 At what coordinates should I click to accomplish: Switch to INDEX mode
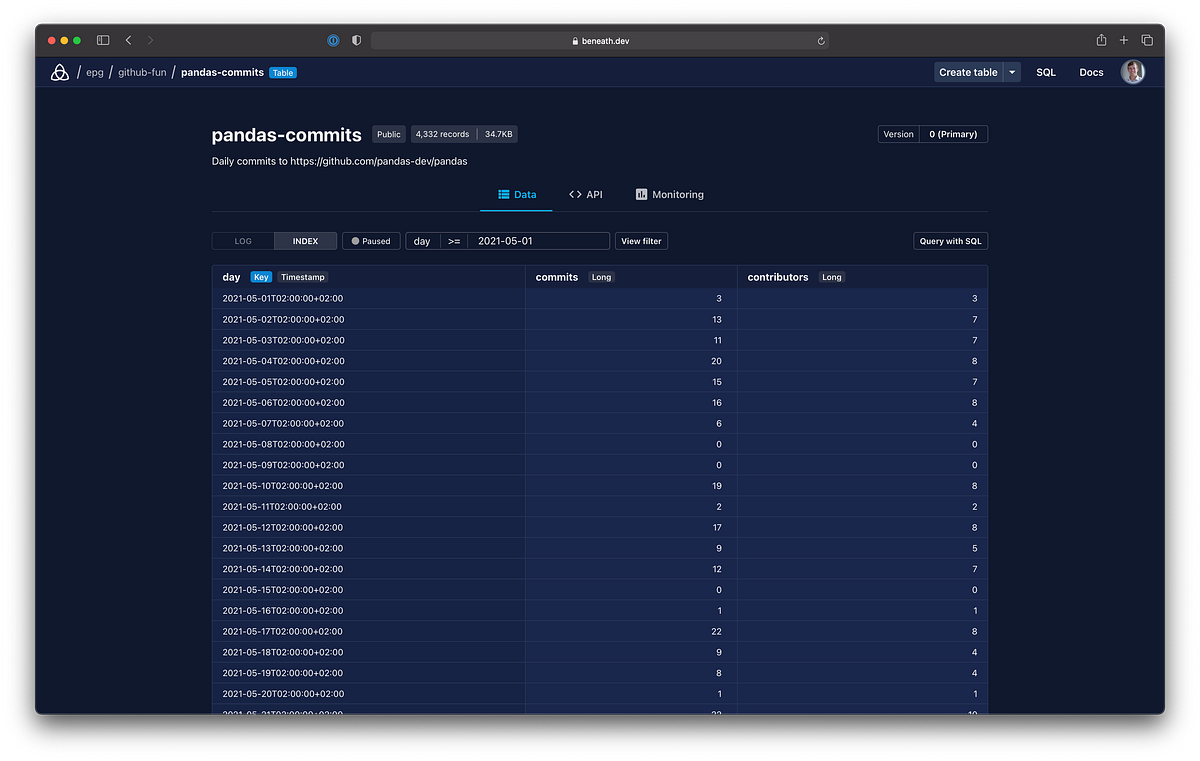305,240
